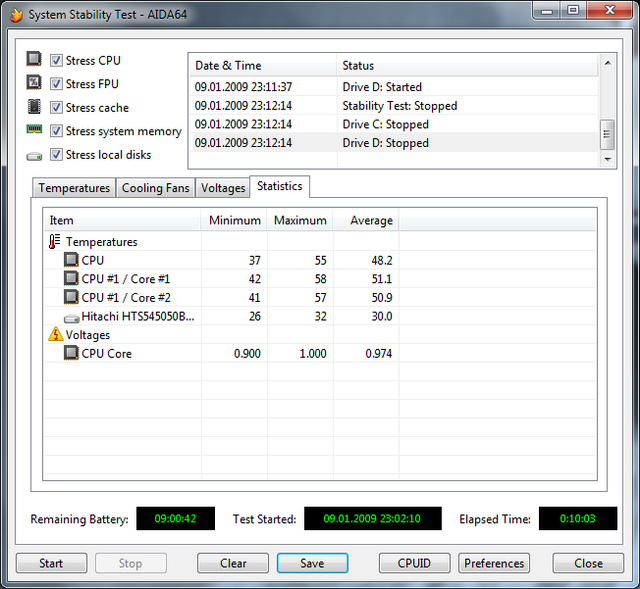Click the log scrollbar thumb

click(607, 134)
